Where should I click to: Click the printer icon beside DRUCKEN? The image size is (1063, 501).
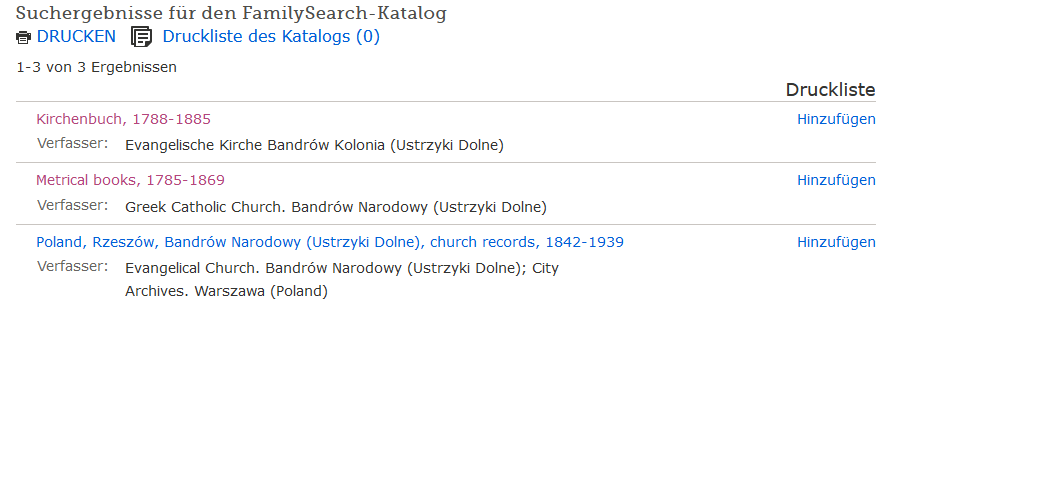coord(23,38)
